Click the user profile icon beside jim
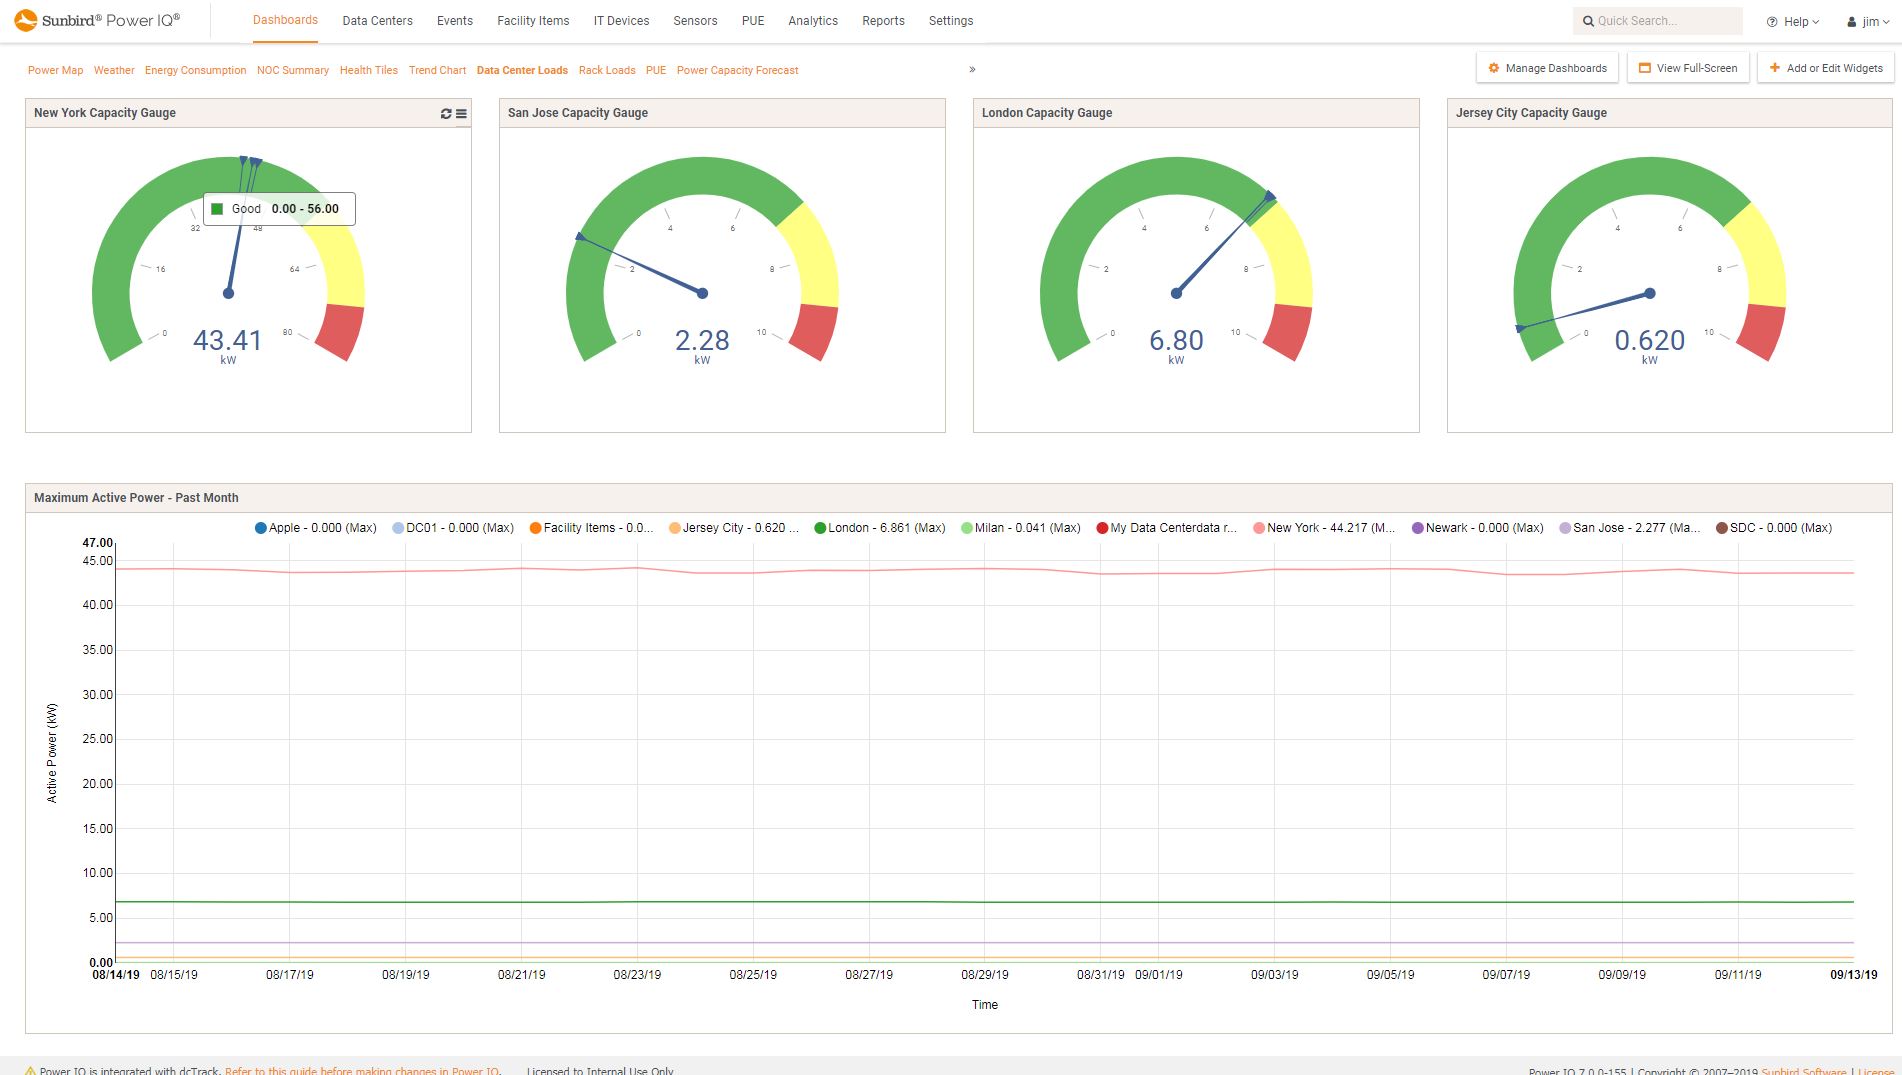 (x=1852, y=21)
